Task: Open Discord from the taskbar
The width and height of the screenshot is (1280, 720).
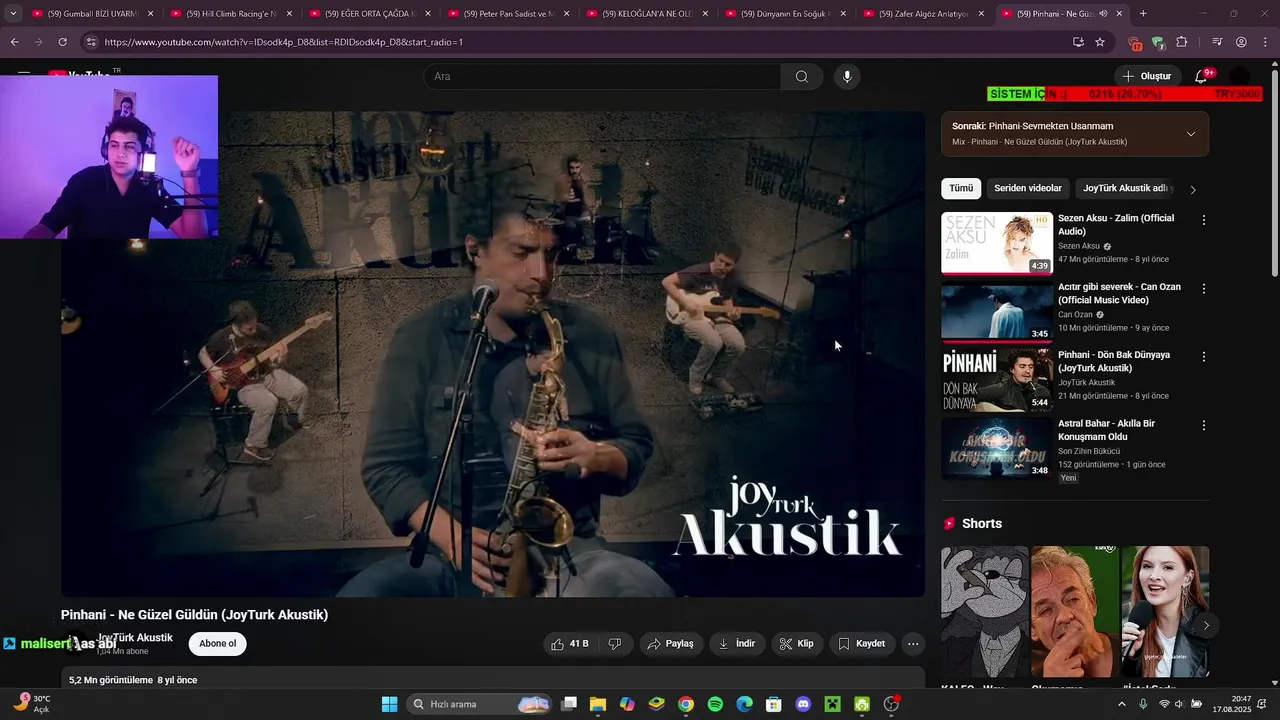Action: 803,704
